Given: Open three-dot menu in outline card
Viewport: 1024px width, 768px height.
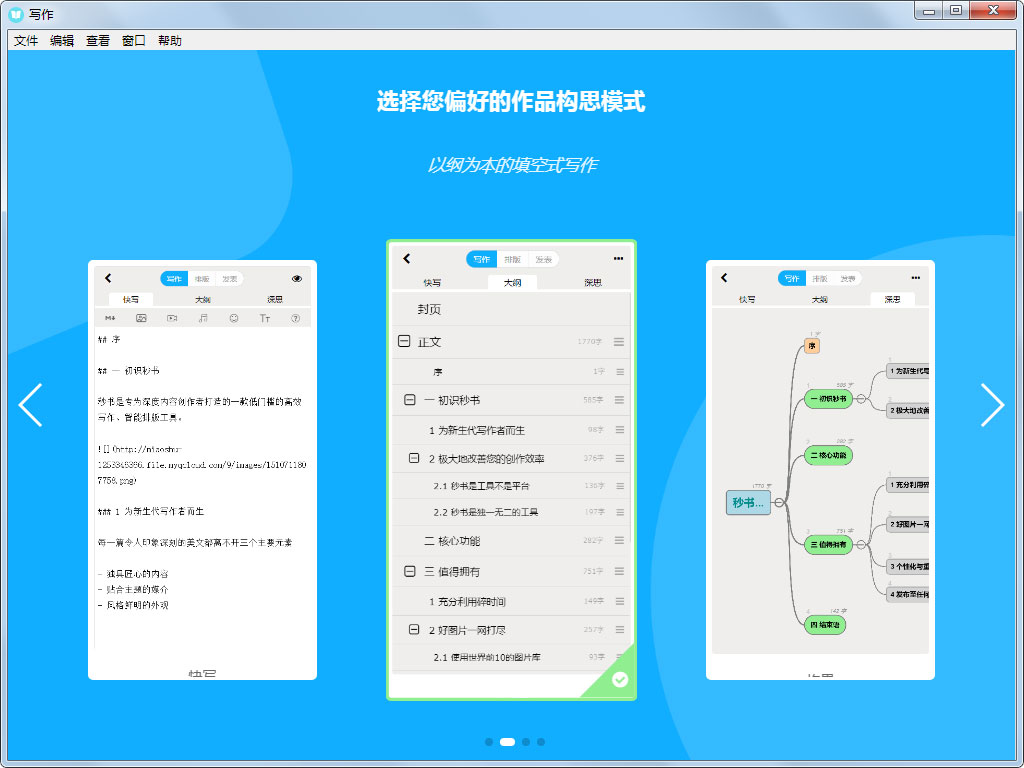Looking at the screenshot, I should tap(618, 259).
